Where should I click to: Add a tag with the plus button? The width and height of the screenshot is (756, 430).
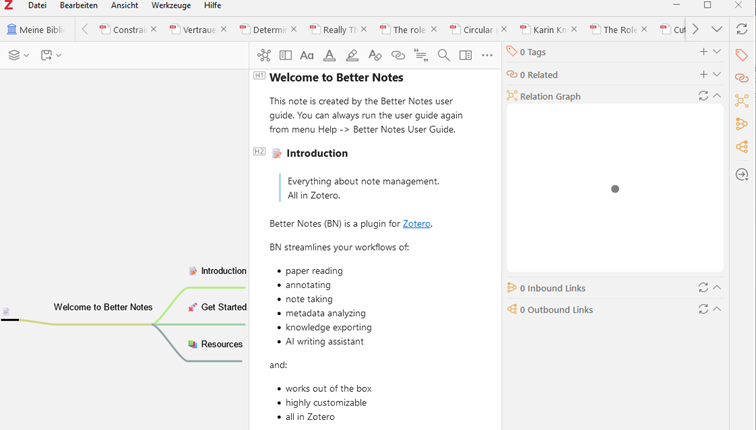(x=703, y=52)
